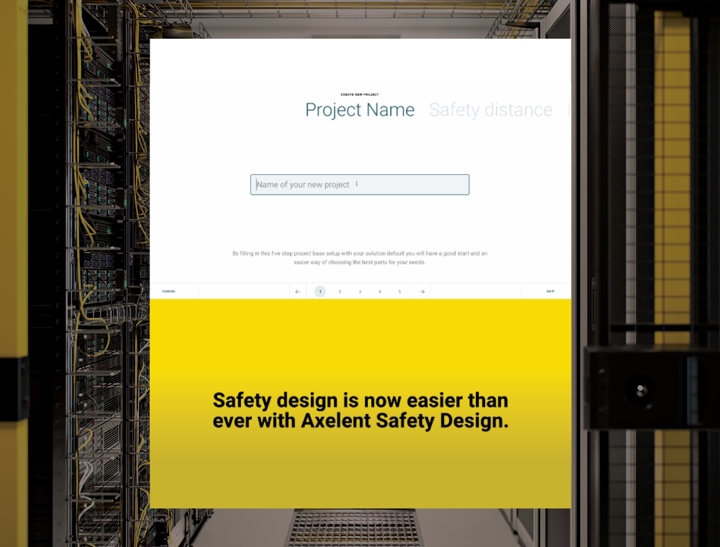
Task: Click the Skip button
Action: click(x=550, y=291)
